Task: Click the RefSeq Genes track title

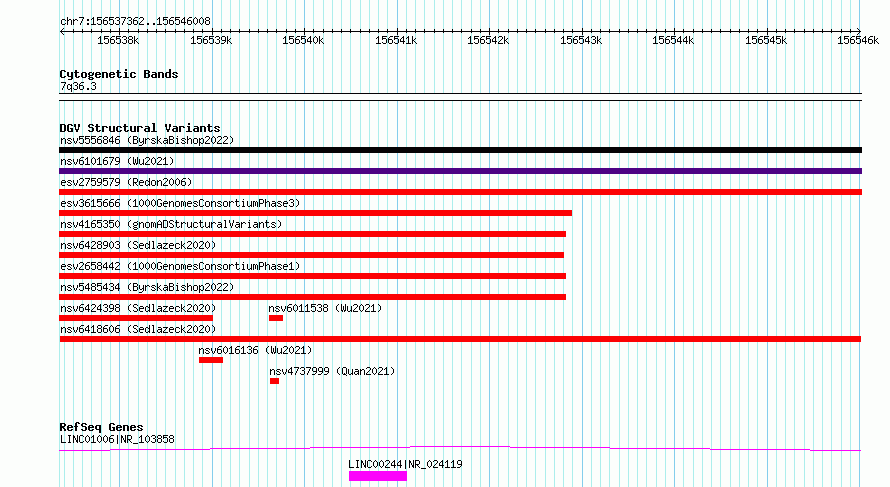Action: pos(101,427)
